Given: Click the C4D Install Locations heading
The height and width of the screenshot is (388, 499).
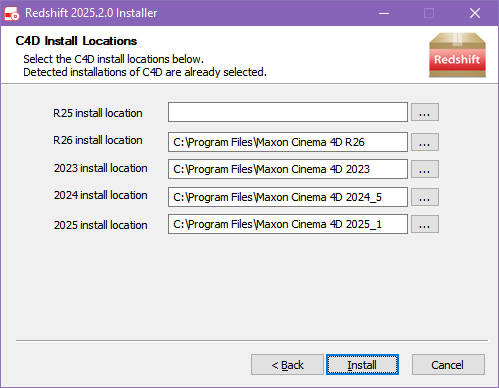Looking at the screenshot, I should coord(76,41).
